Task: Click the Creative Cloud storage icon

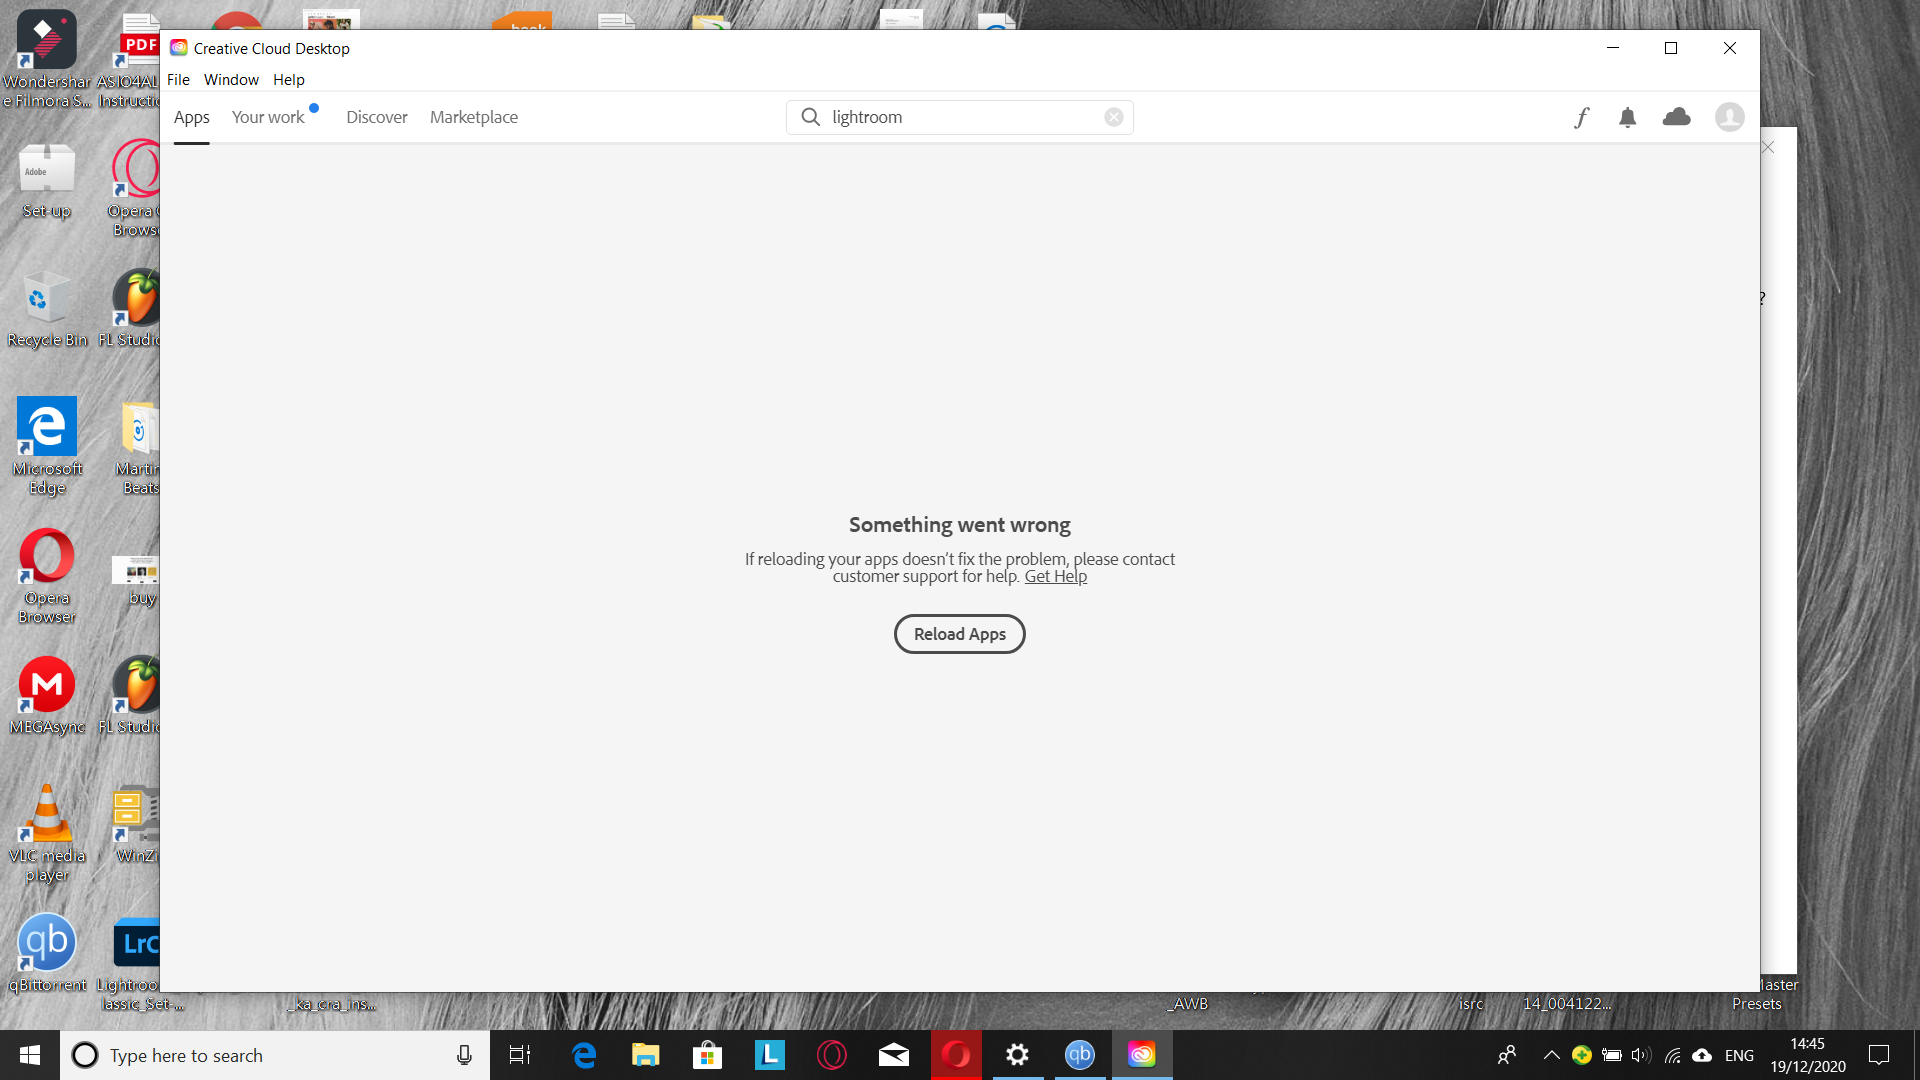Action: point(1676,116)
